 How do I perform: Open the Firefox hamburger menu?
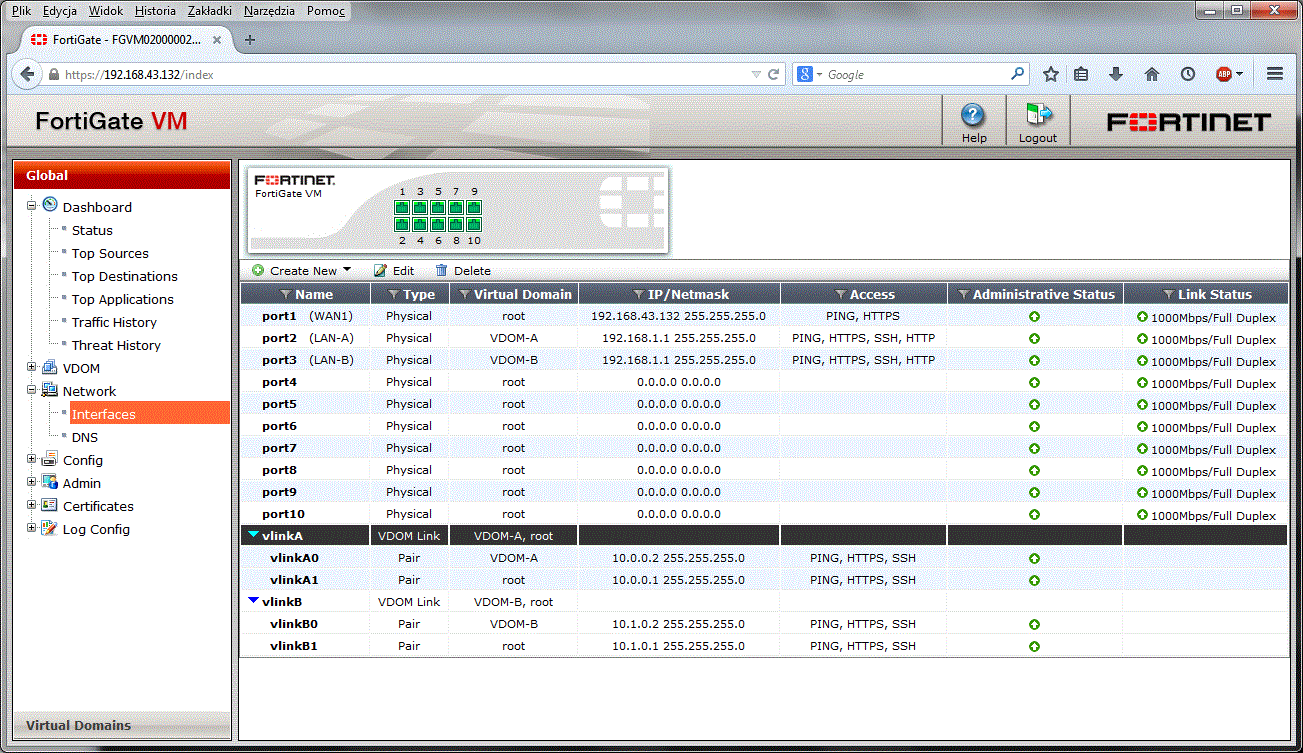1275,74
